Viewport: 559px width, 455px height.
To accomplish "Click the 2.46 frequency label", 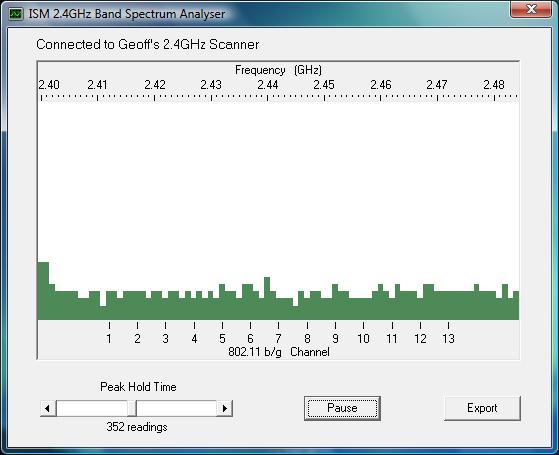I will pos(381,85).
